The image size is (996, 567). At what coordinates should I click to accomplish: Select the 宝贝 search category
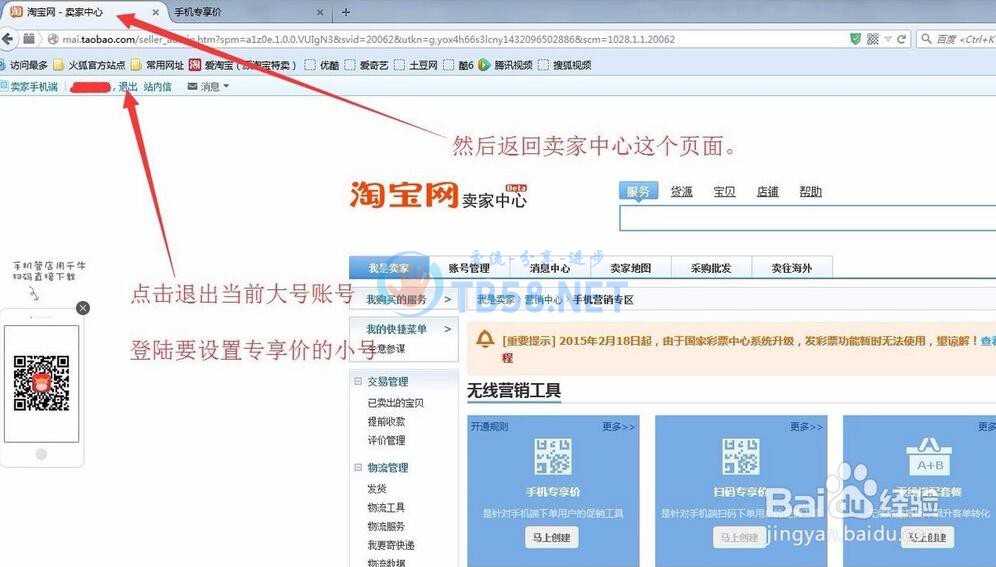[724, 192]
